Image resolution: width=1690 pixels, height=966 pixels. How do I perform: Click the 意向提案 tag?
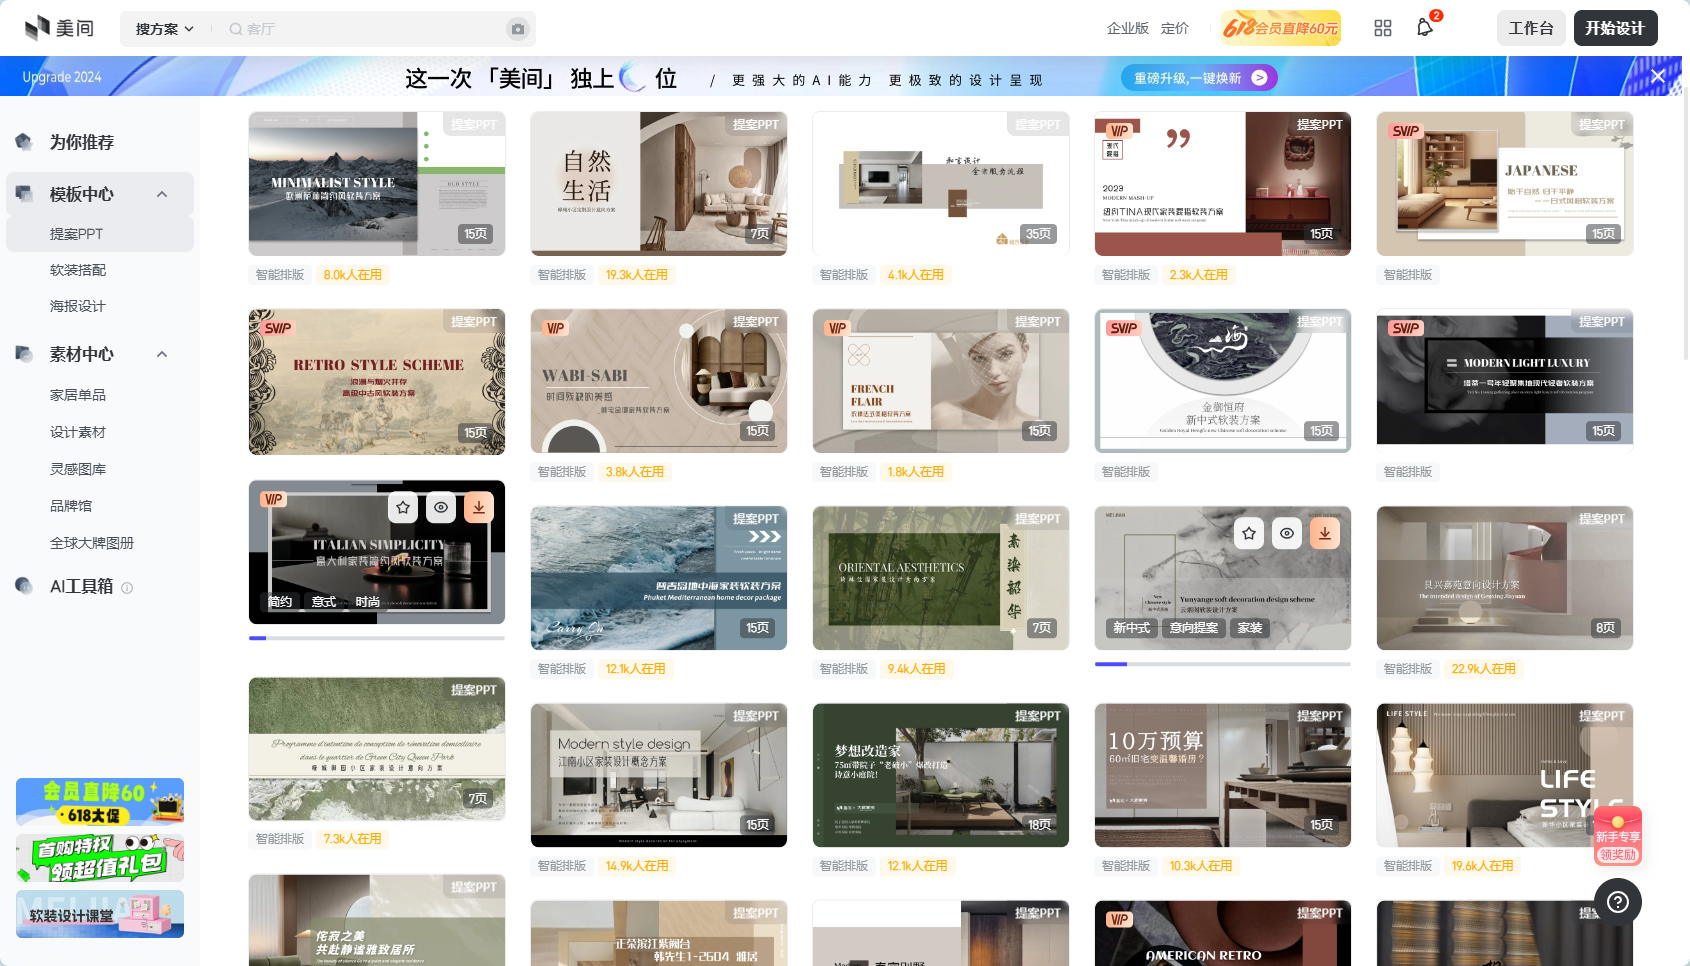point(1194,627)
